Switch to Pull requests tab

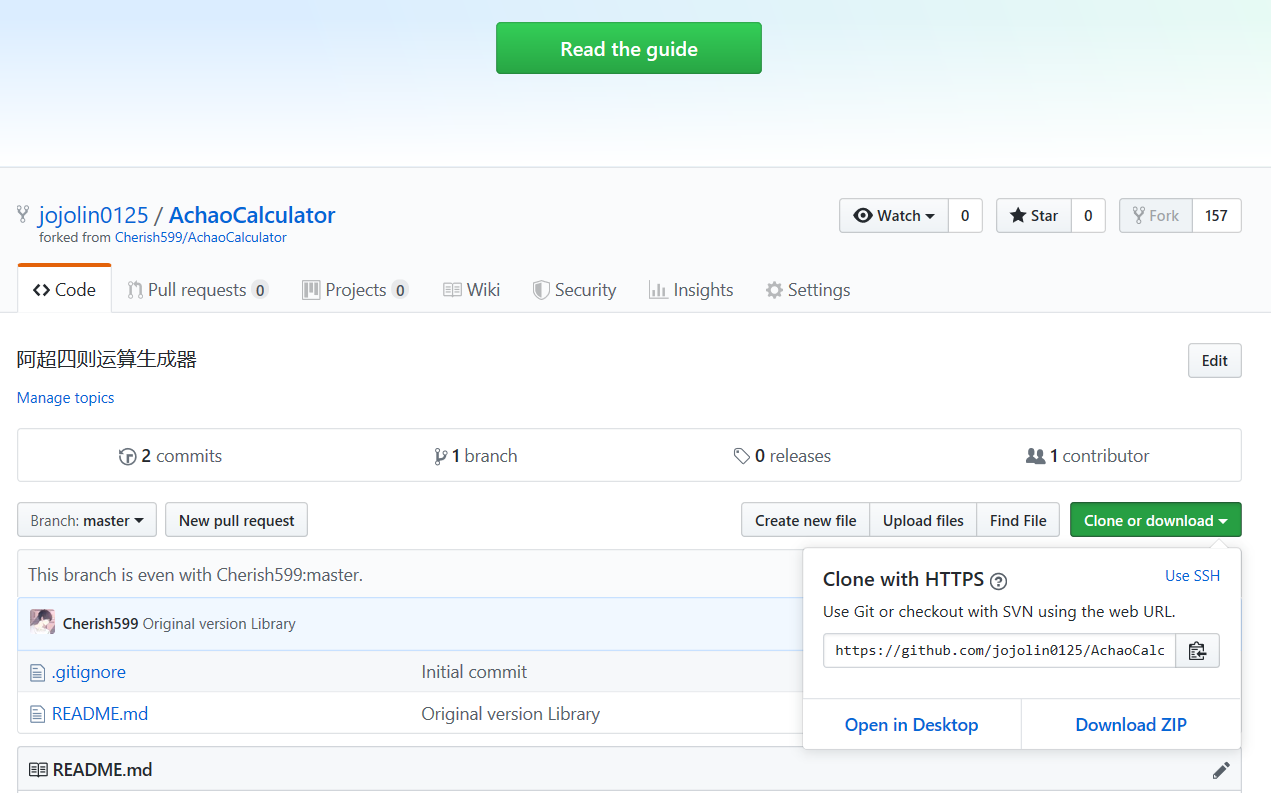click(198, 290)
